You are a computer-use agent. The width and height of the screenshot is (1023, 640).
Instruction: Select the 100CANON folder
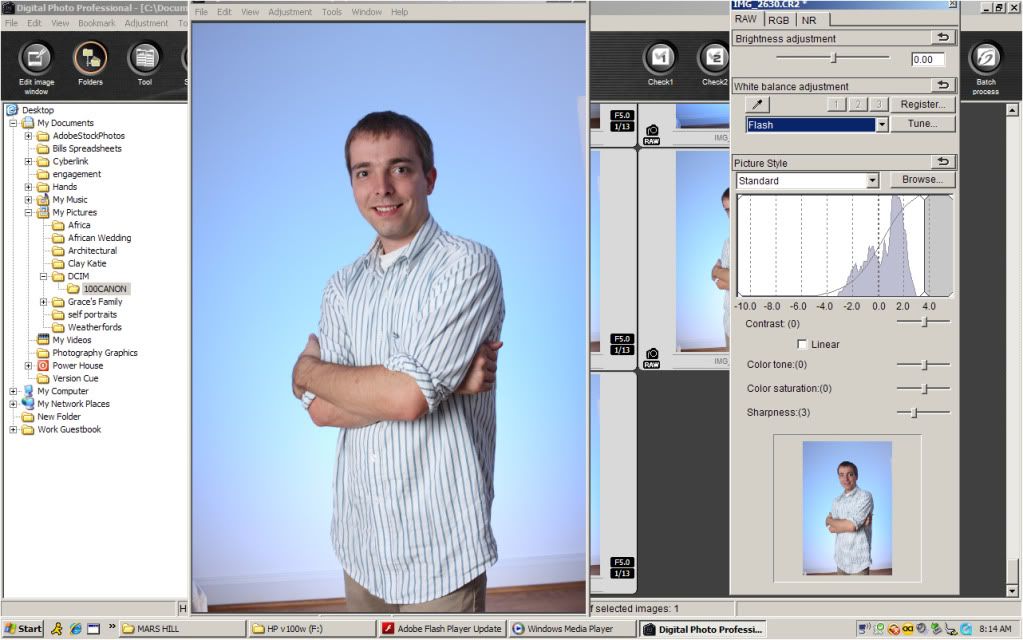point(104,288)
